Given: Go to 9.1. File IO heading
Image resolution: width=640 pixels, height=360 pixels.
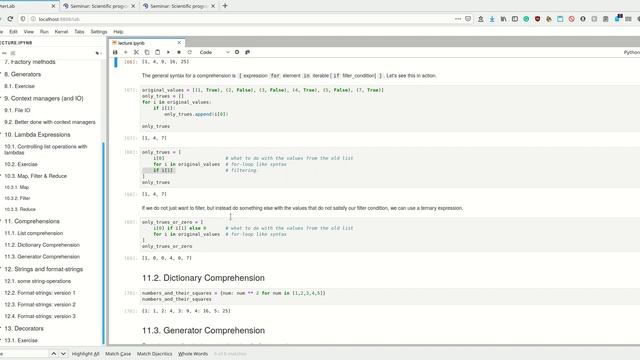Looking at the screenshot, I should [17, 110].
